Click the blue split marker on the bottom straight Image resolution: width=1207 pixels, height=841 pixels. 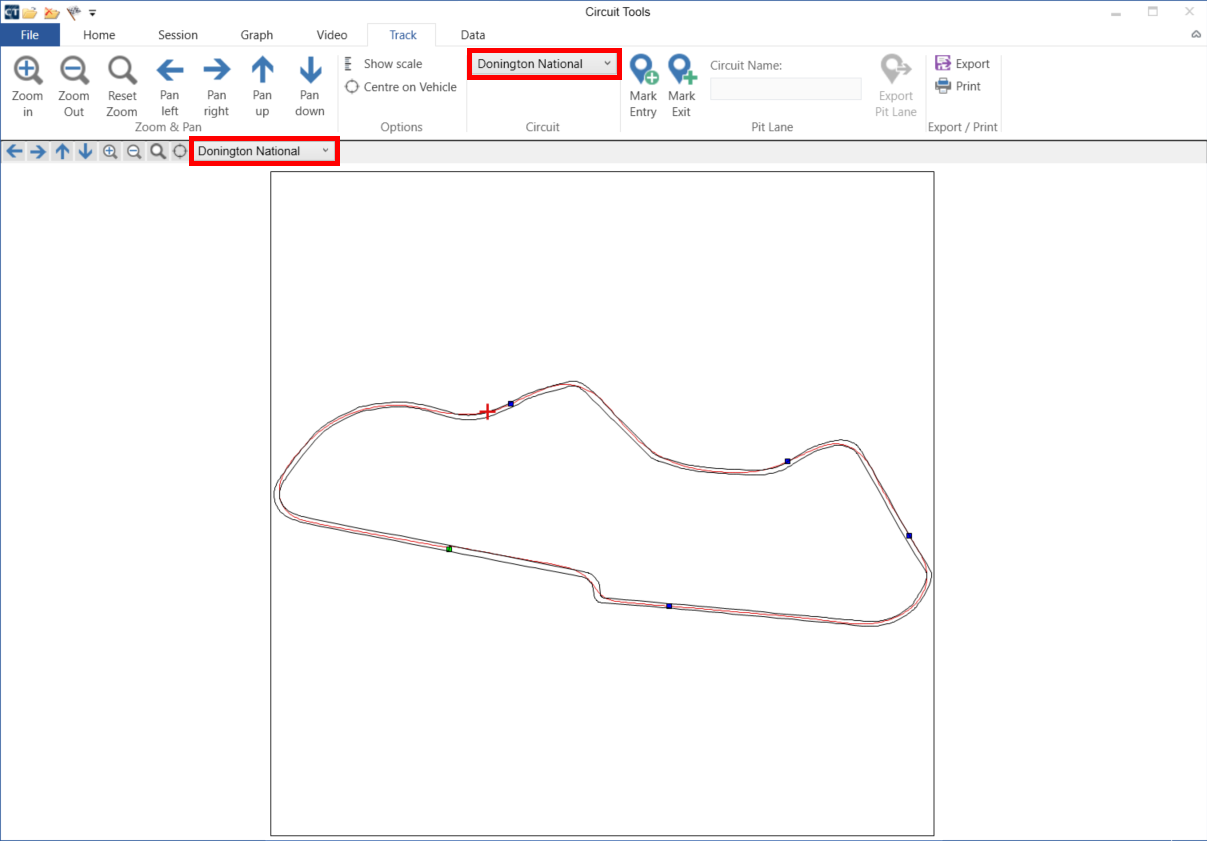tap(669, 606)
